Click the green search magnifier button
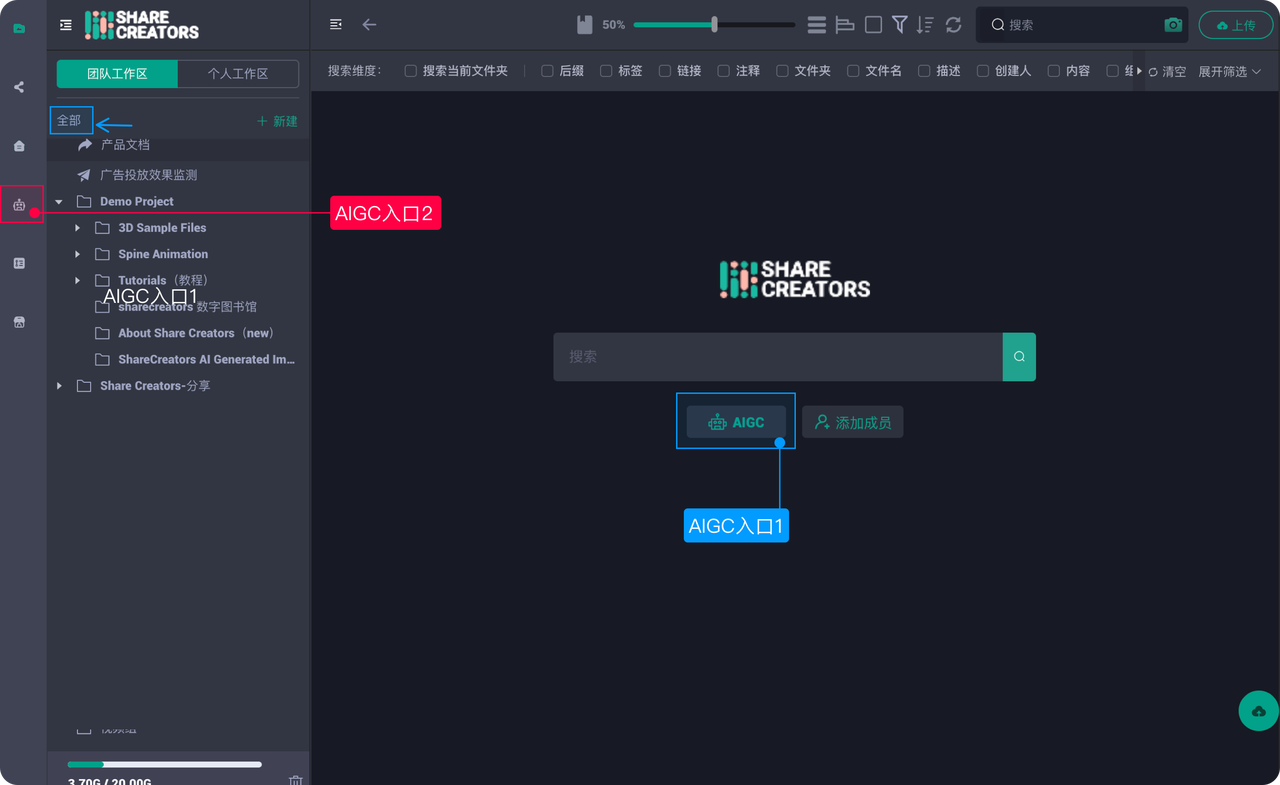This screenshot has height=785, width=1280. 1019,357
